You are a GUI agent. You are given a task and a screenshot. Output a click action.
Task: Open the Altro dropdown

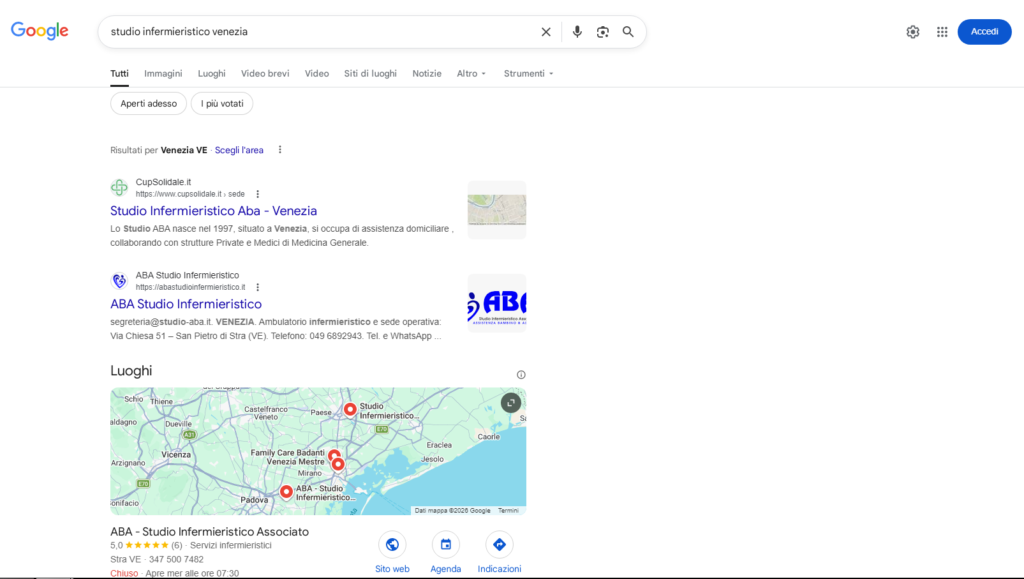tap(470, 73)
